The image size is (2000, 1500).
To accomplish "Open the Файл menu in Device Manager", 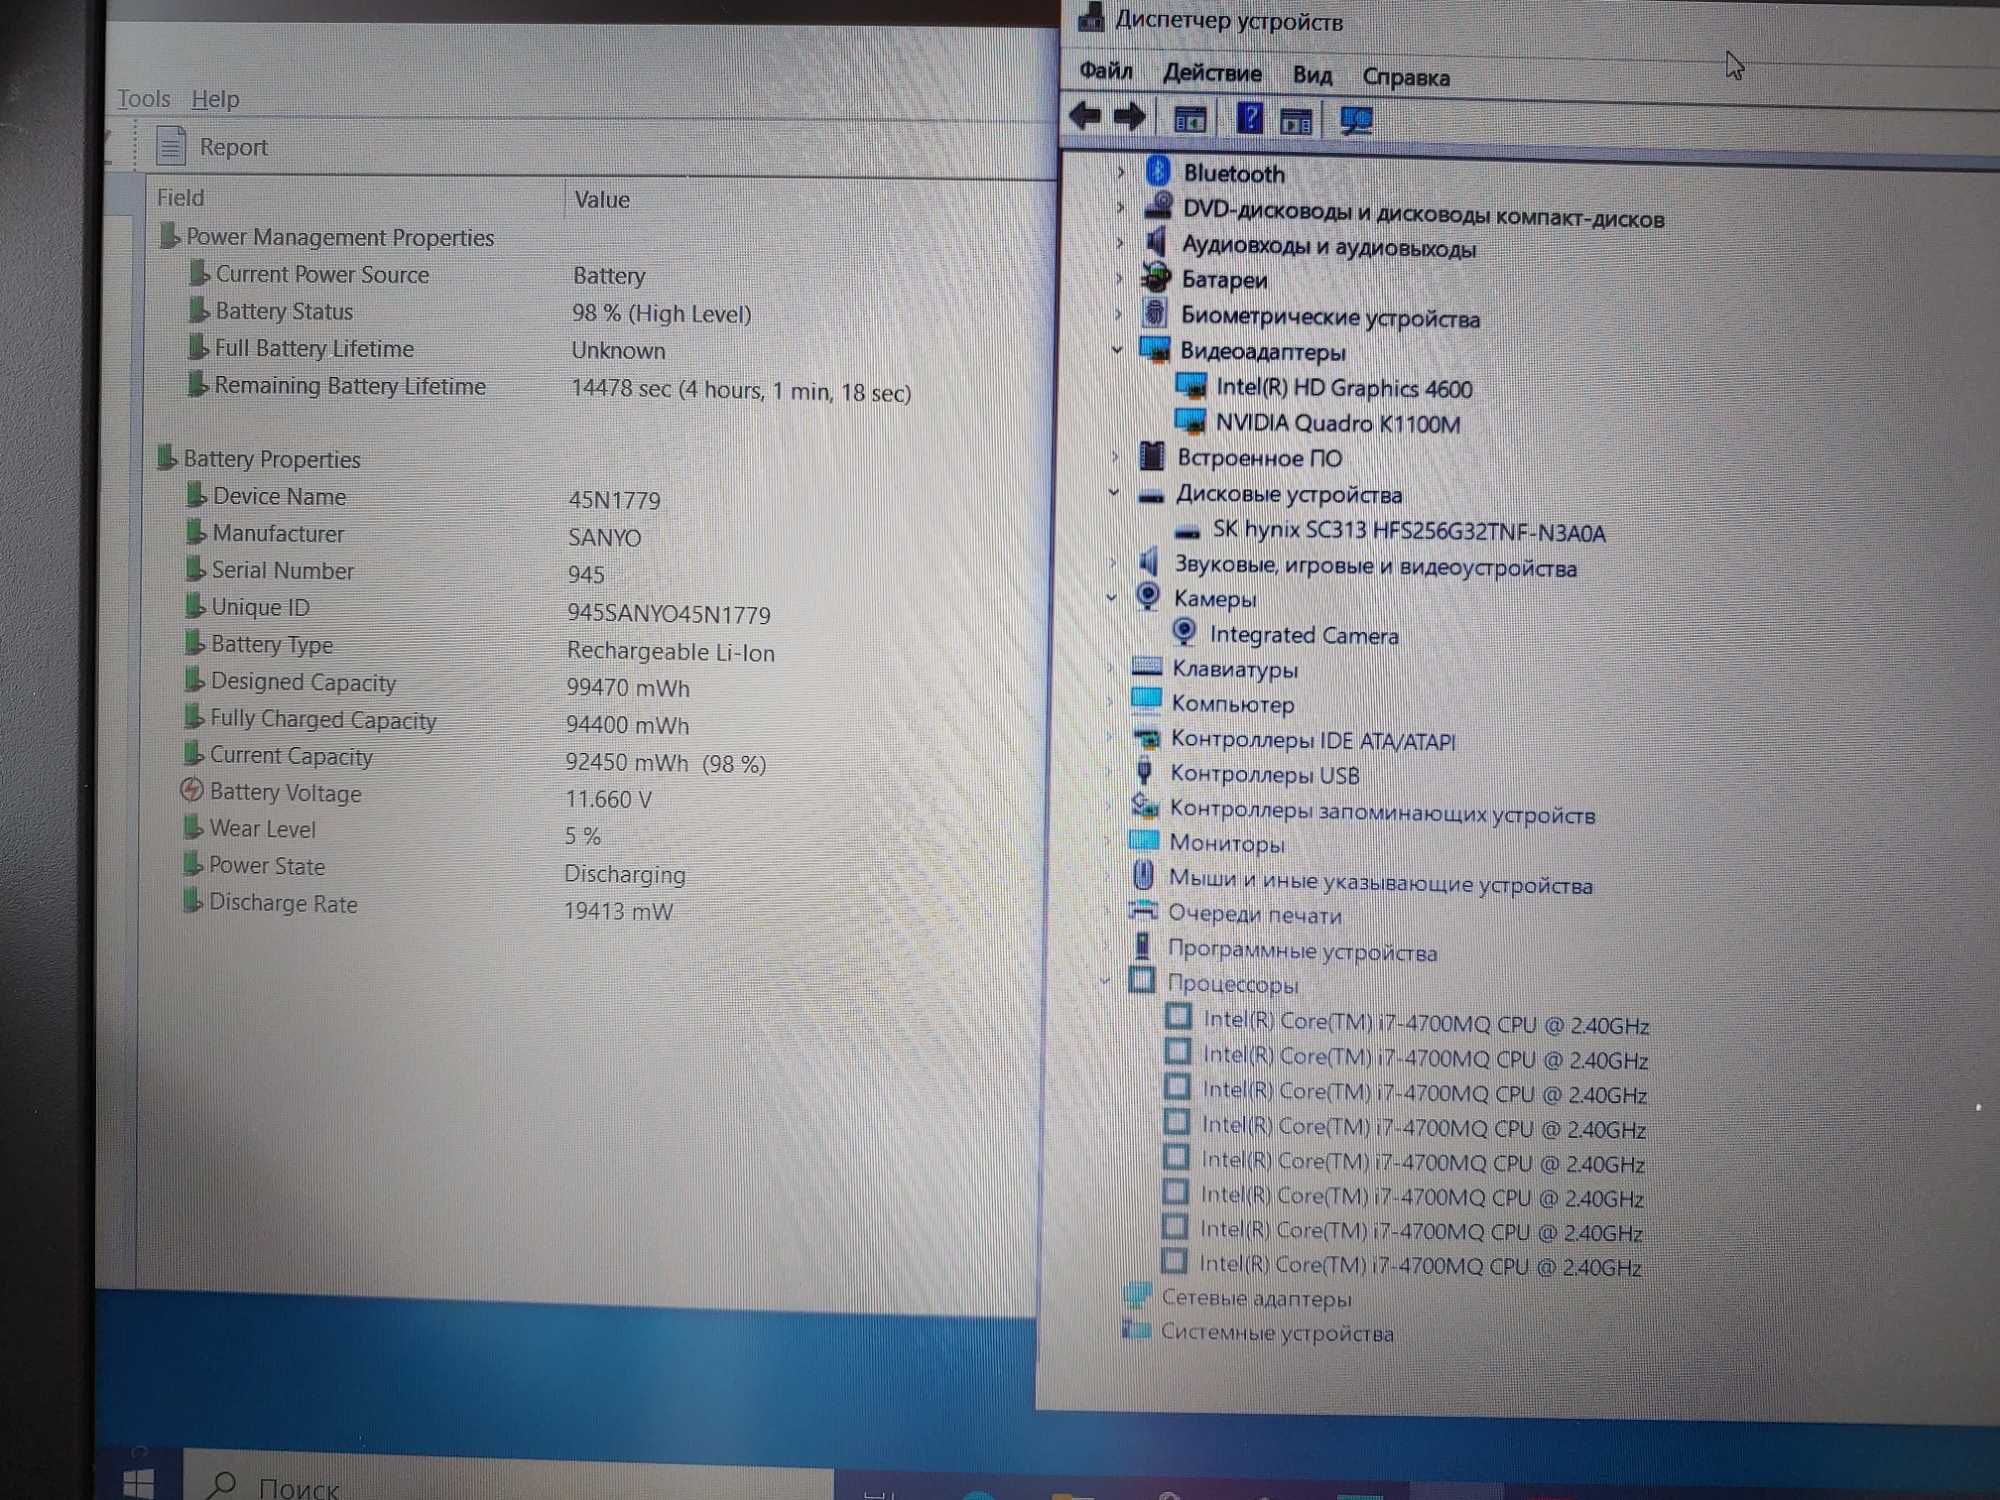I will tap(1105, 71).
